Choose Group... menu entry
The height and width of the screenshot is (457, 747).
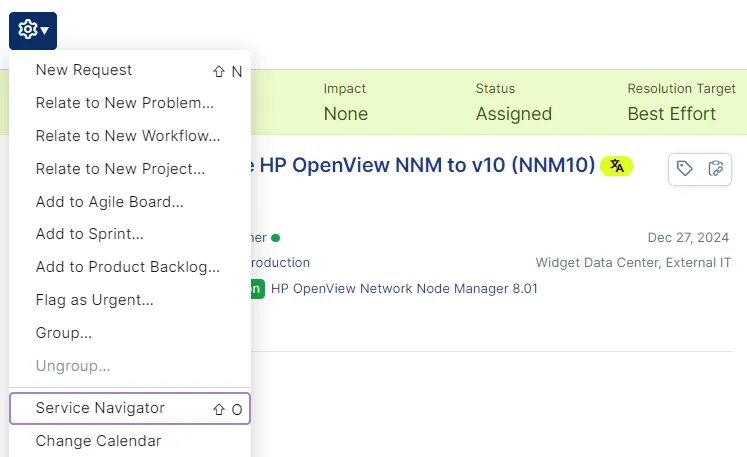[130, 333]
